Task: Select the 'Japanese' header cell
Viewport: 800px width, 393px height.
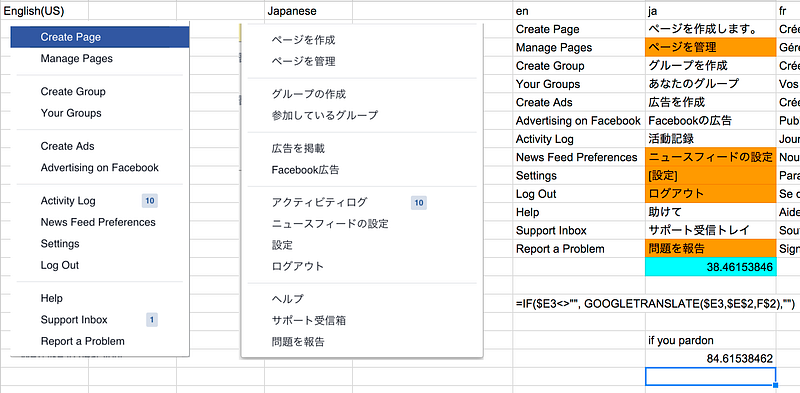Action: [x=308, y=11]
